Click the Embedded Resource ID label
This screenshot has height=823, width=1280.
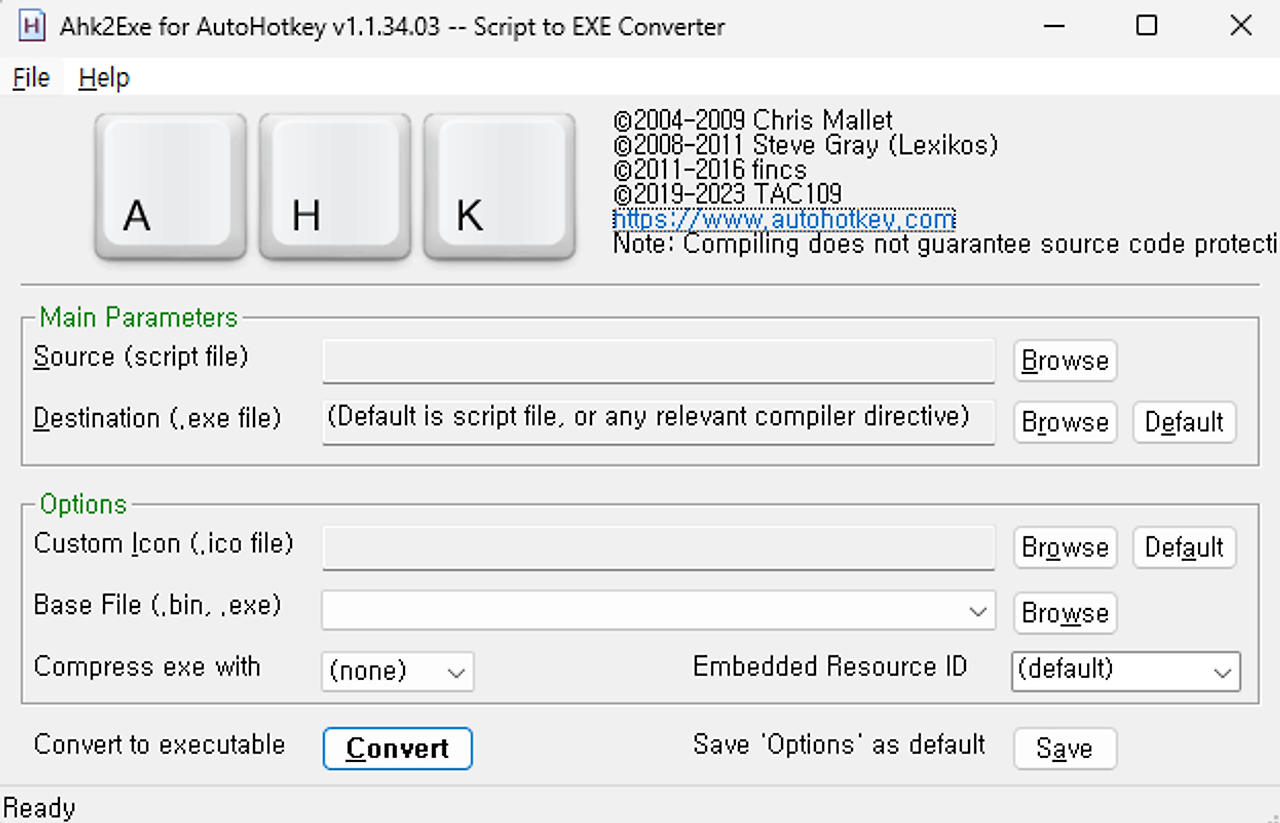point(830,667)
